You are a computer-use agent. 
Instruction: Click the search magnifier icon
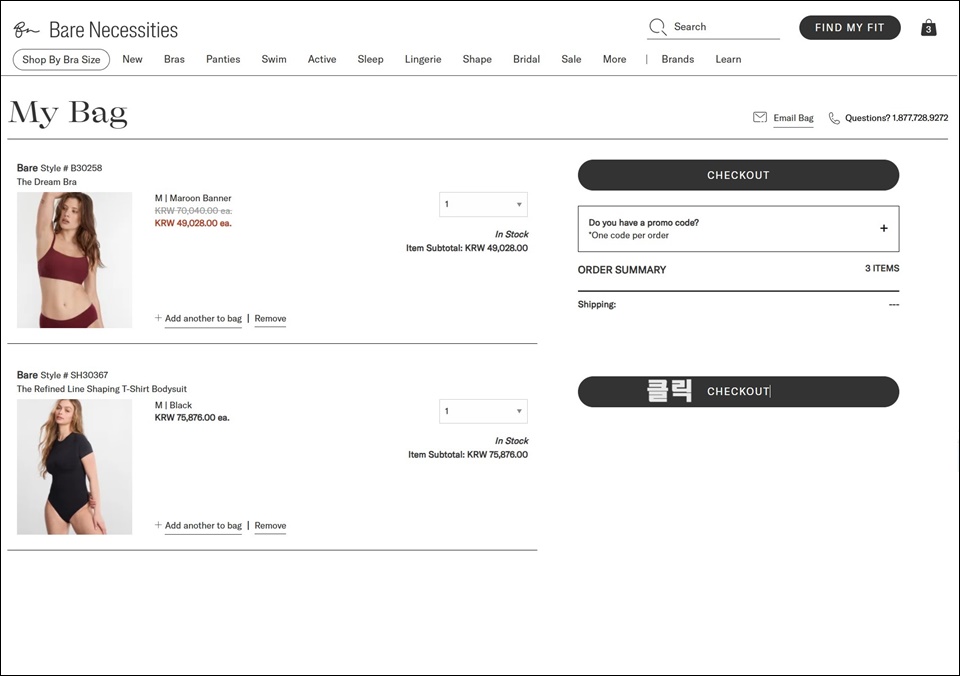tap(658, 27)
